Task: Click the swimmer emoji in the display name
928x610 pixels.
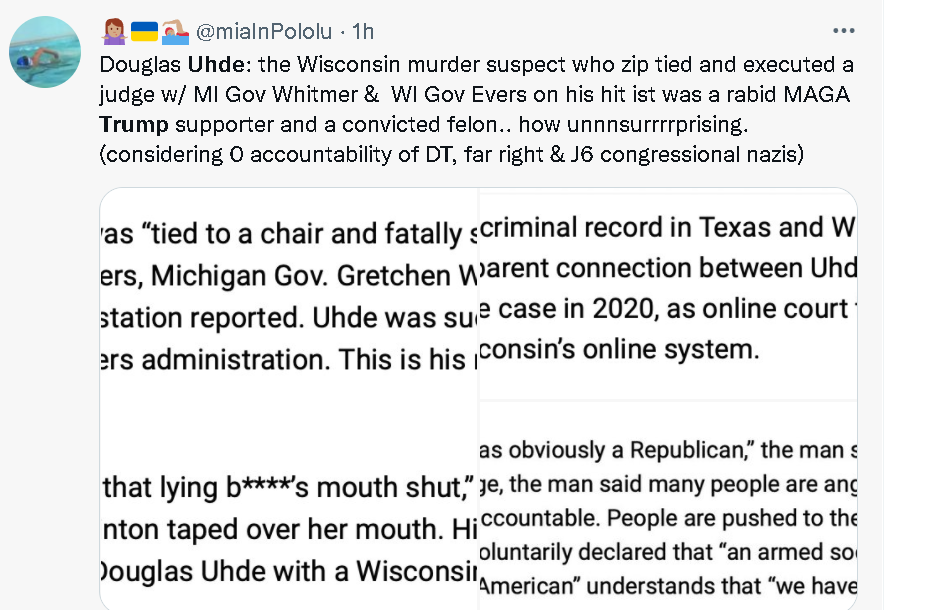Action: (176, 33)
